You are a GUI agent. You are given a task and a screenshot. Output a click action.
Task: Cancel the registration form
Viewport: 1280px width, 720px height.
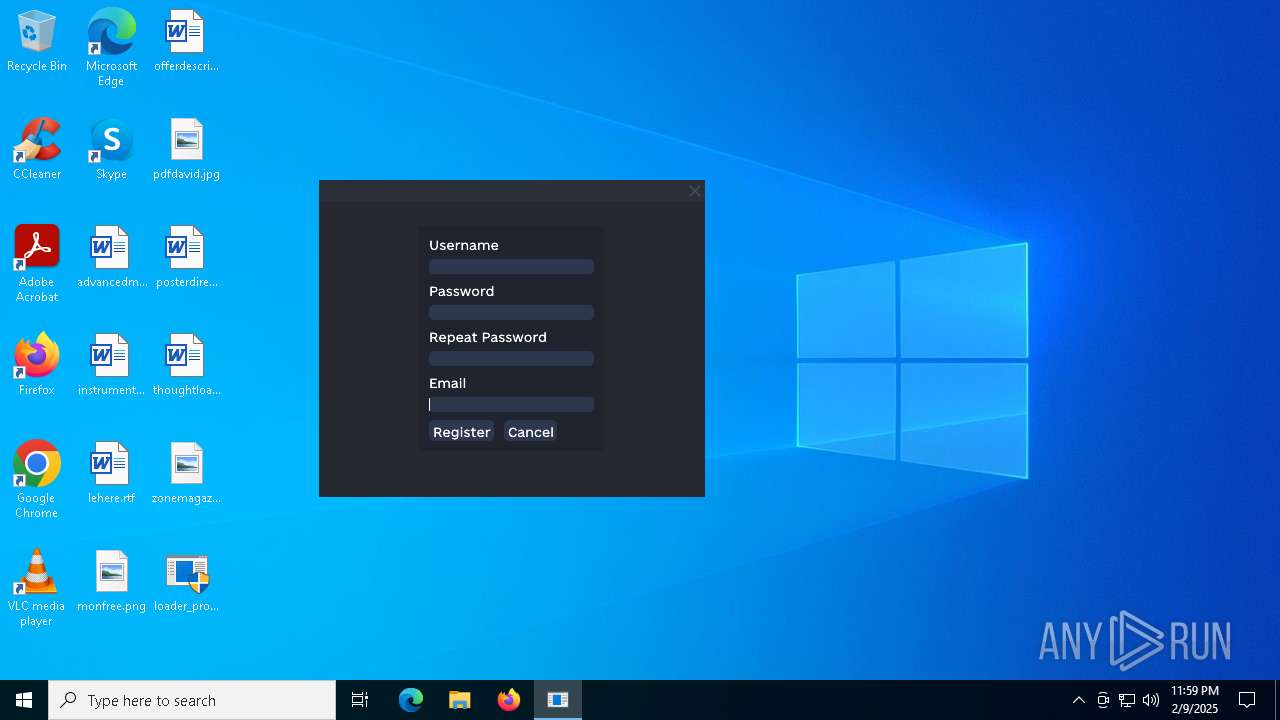pyautogui.click(x=530, y=432)
